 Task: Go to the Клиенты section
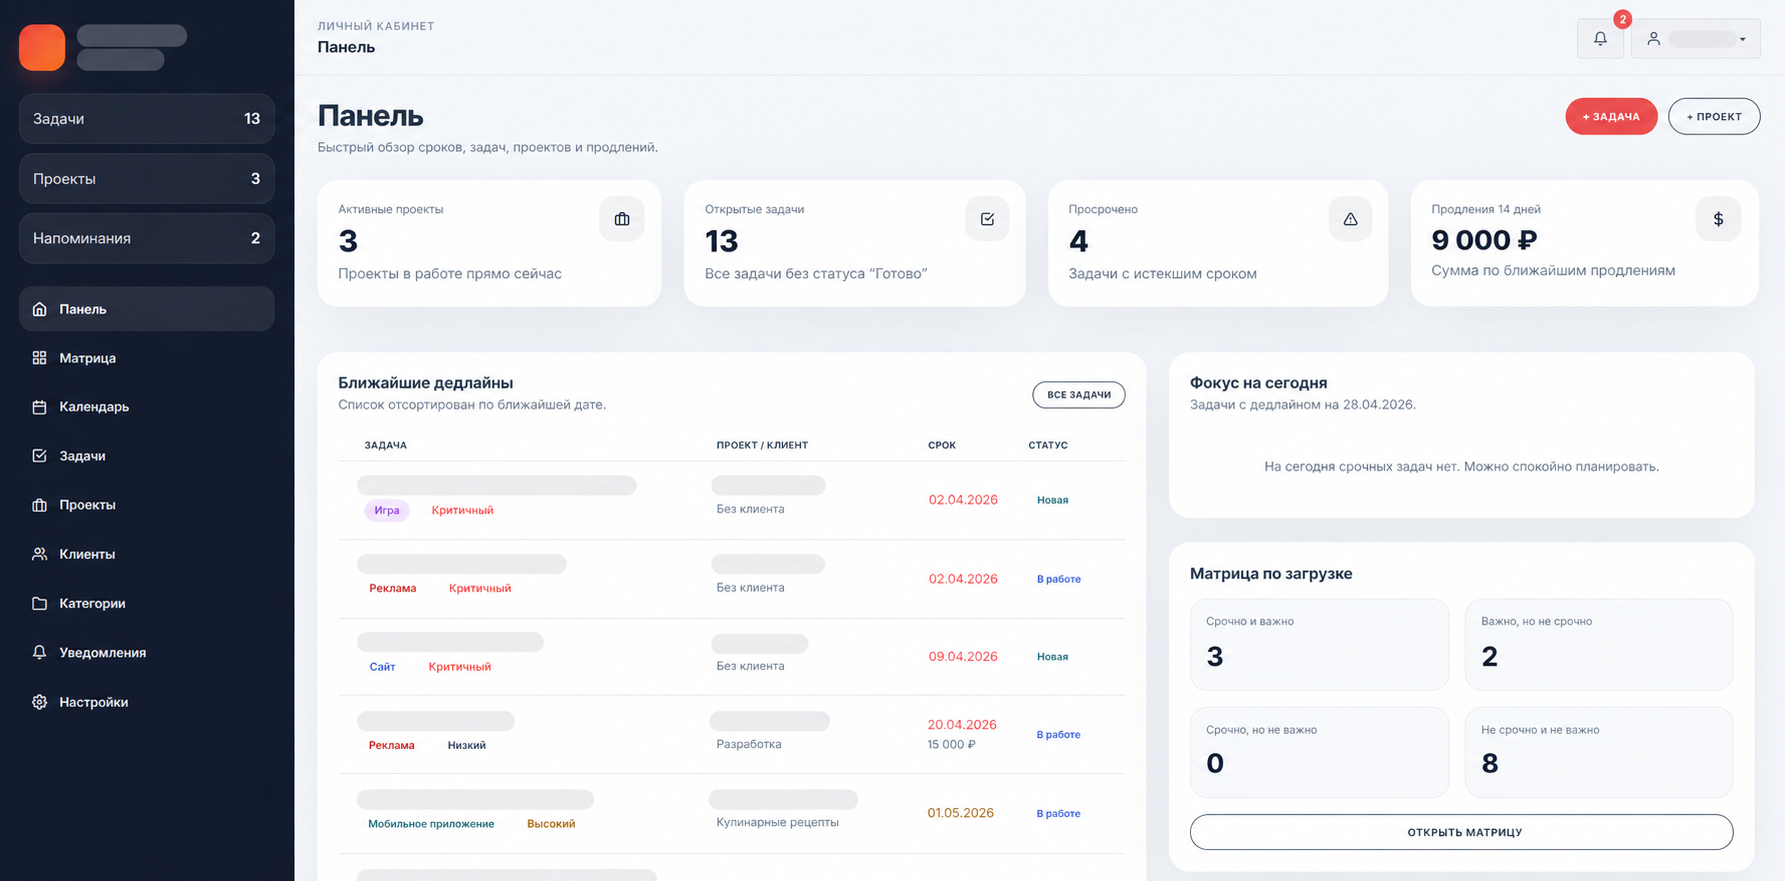146,554
